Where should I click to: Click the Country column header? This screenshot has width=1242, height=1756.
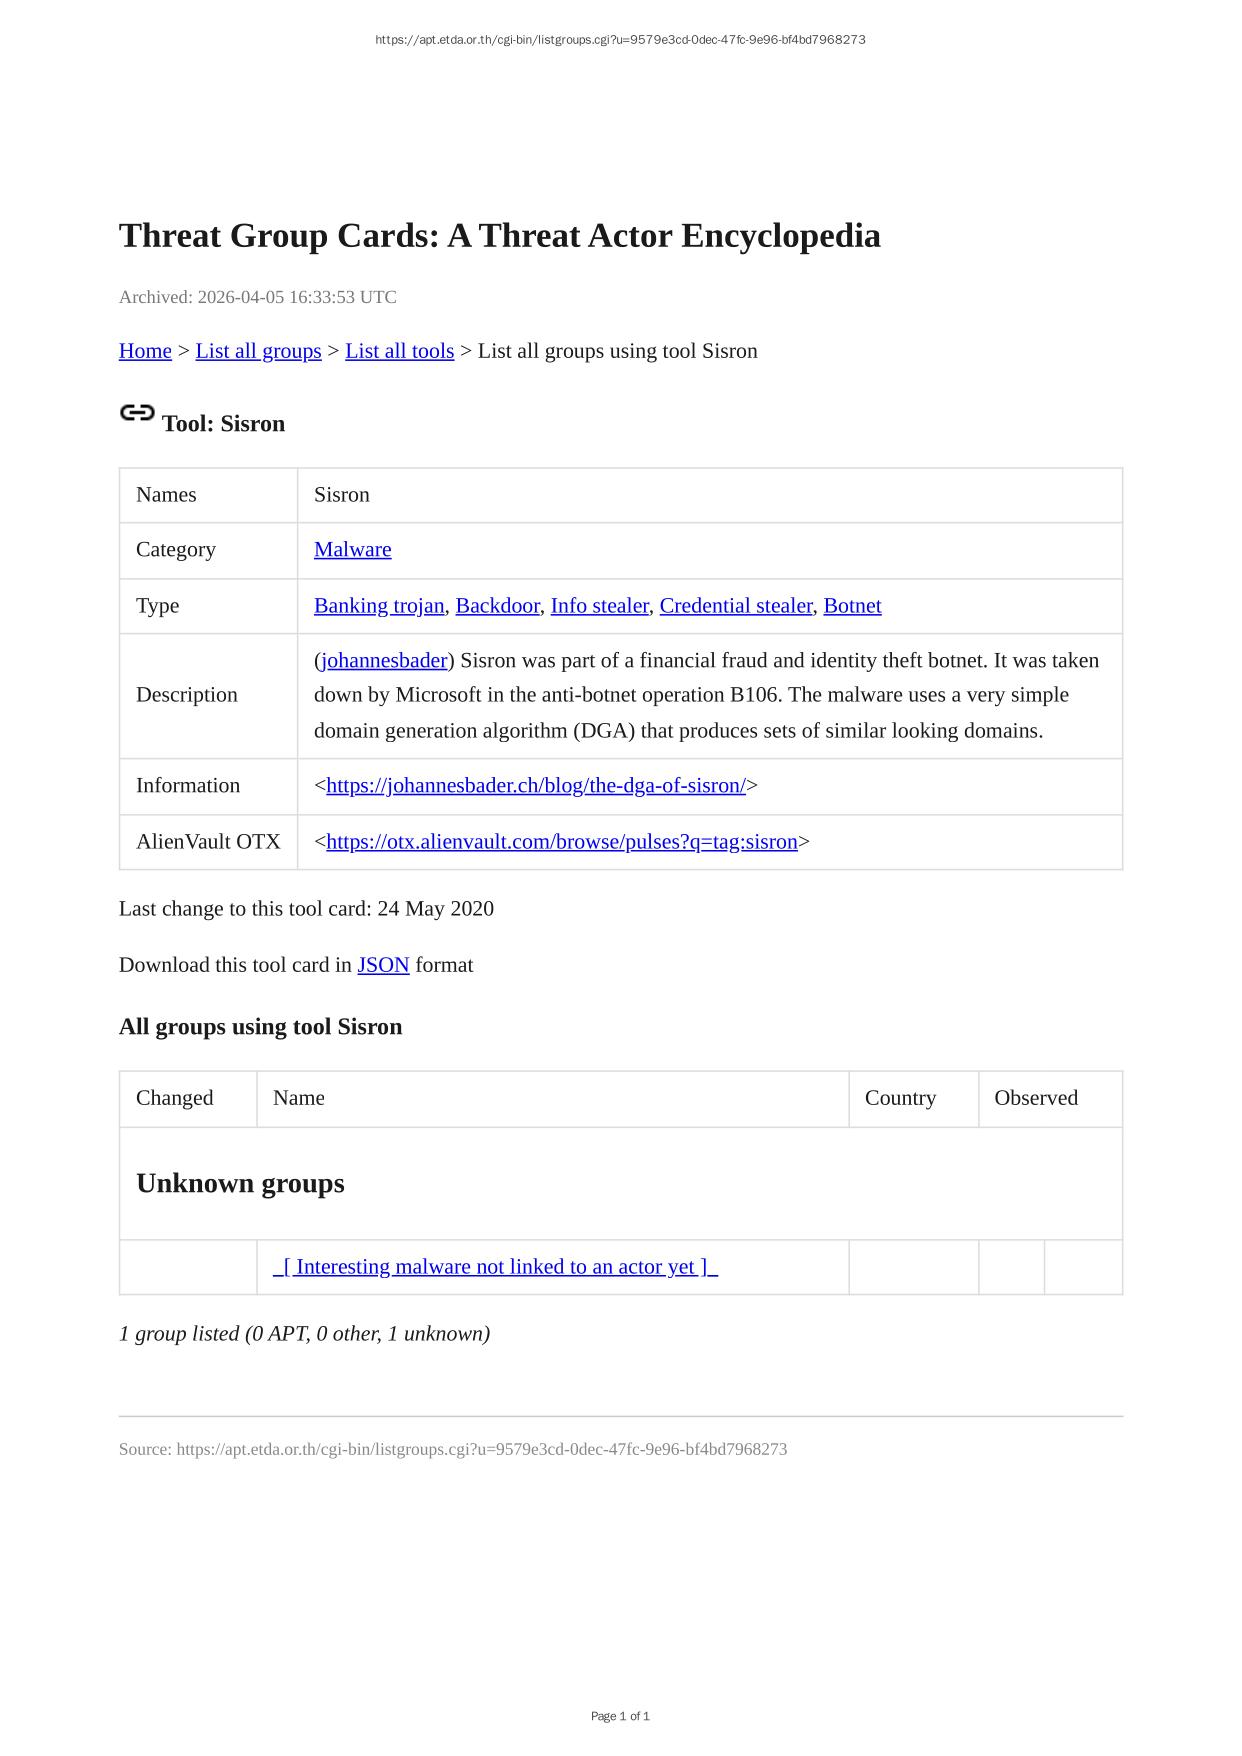(x=900, y=1098)
